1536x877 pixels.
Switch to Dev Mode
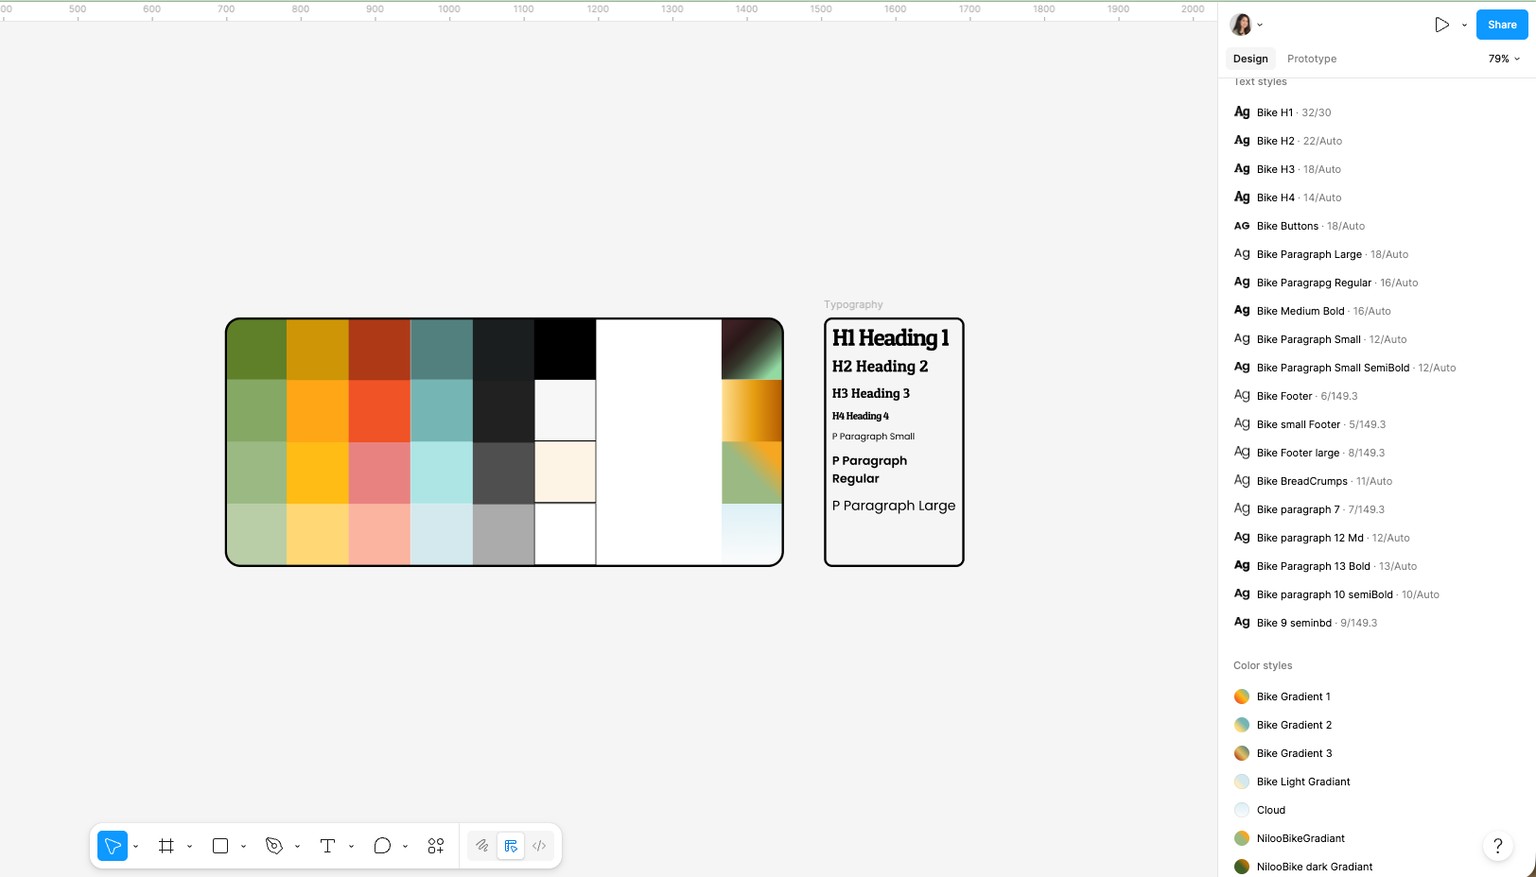539,846
